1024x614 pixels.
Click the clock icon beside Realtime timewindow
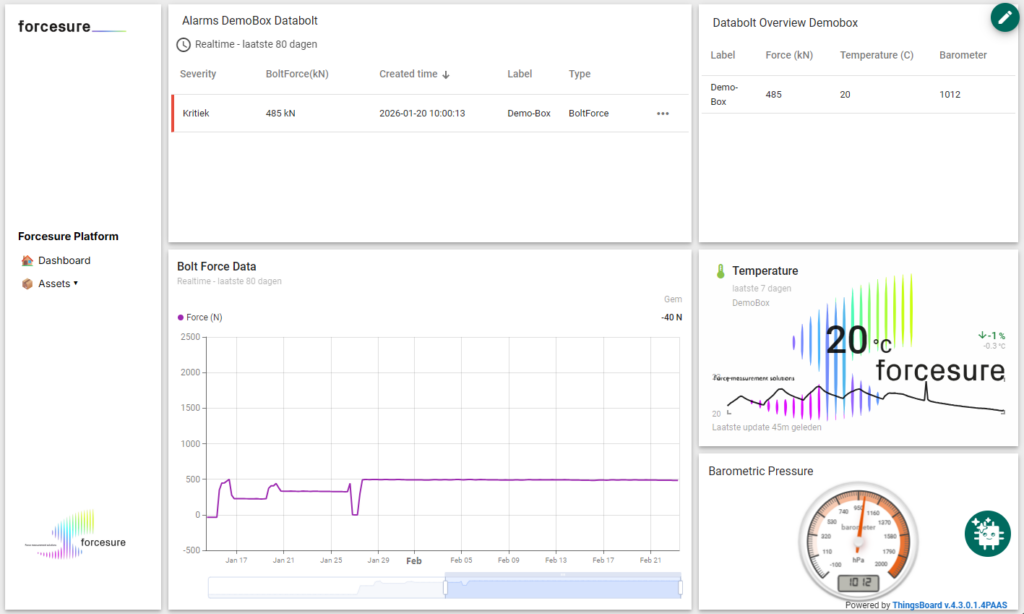[x=183, y=44]
